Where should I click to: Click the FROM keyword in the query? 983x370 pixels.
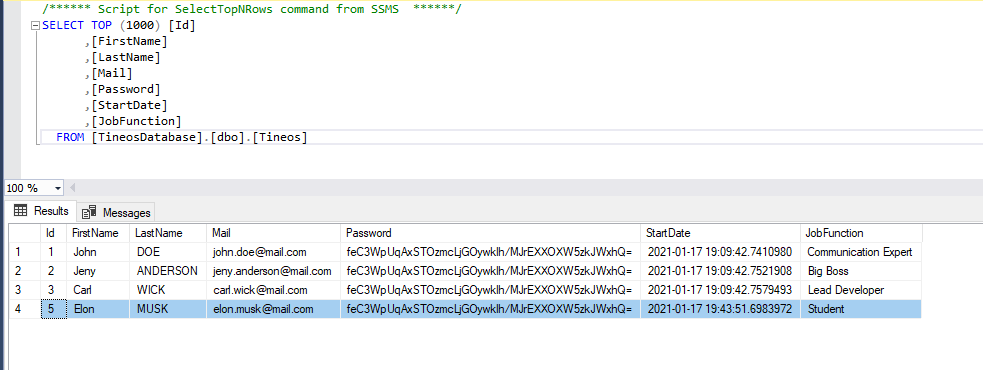(x=70, y=137)
